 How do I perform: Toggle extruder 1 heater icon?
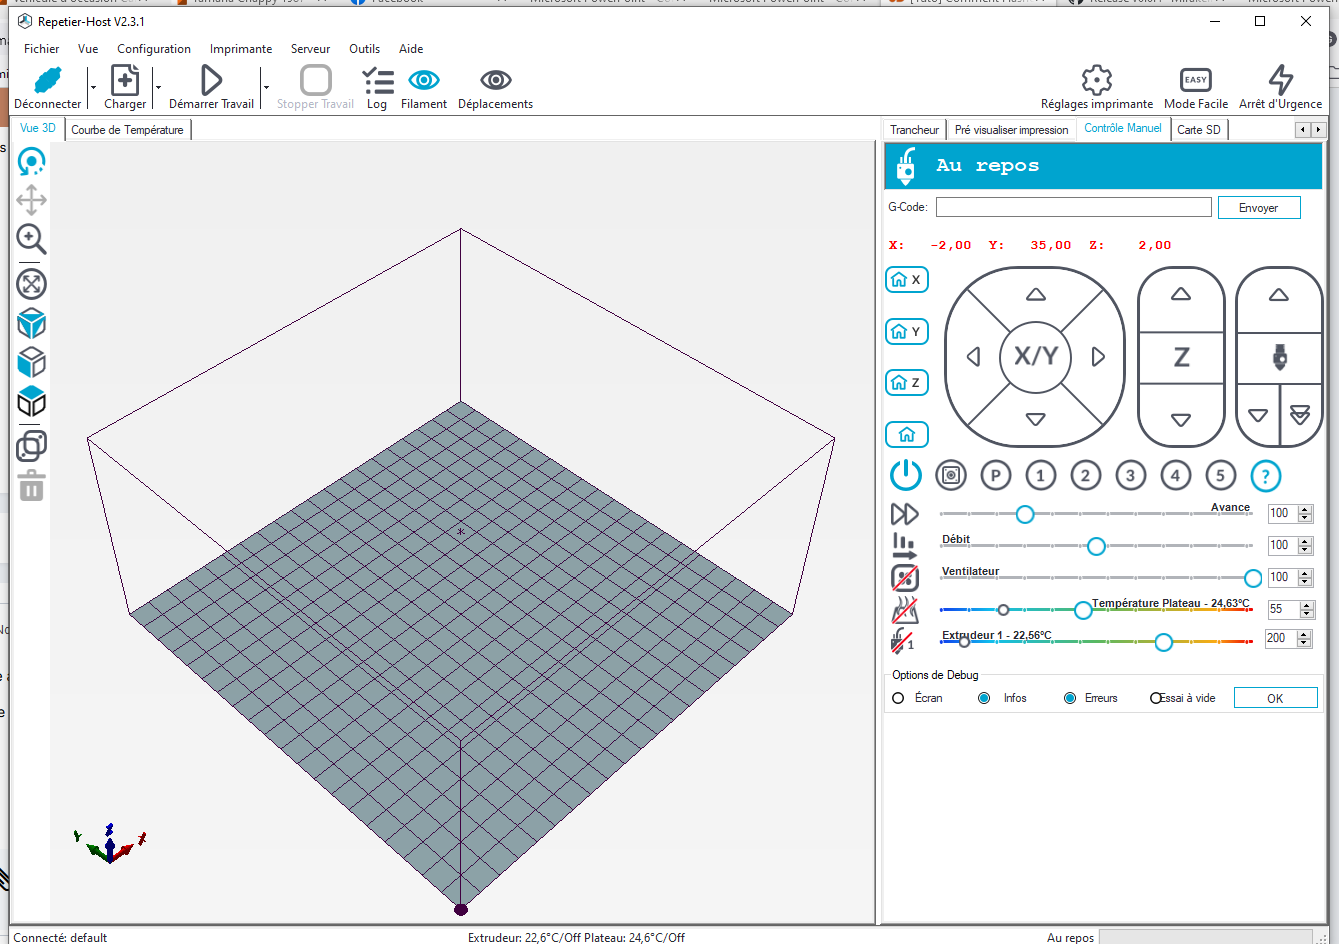click(903, 641)
